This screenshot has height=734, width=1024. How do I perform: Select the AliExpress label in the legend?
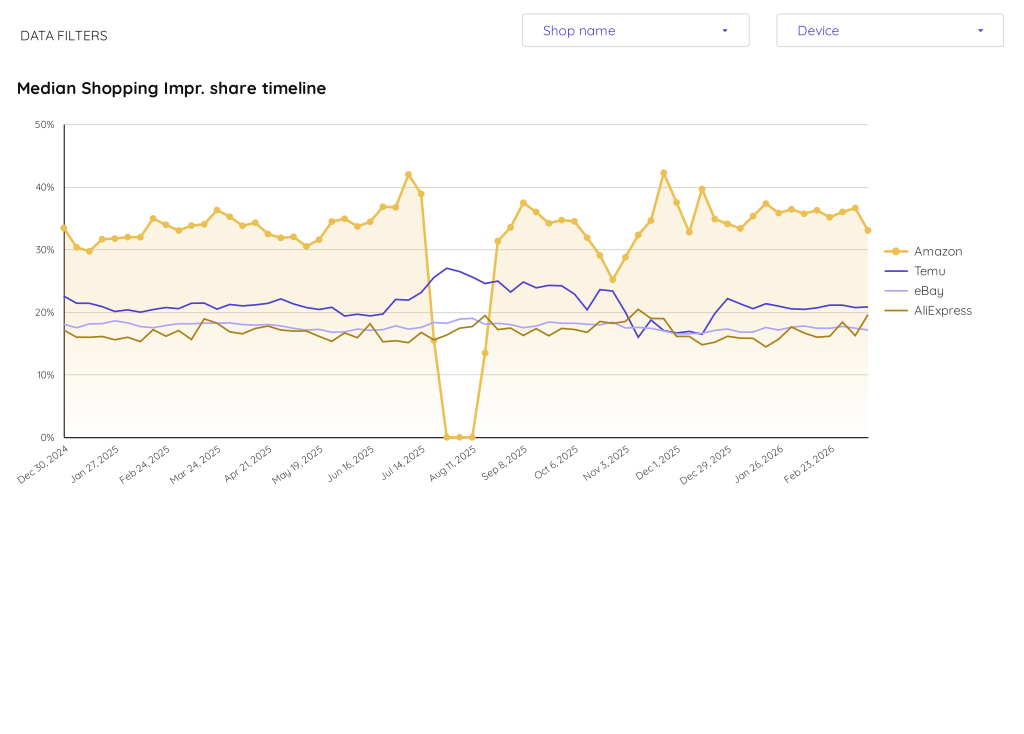942,310
